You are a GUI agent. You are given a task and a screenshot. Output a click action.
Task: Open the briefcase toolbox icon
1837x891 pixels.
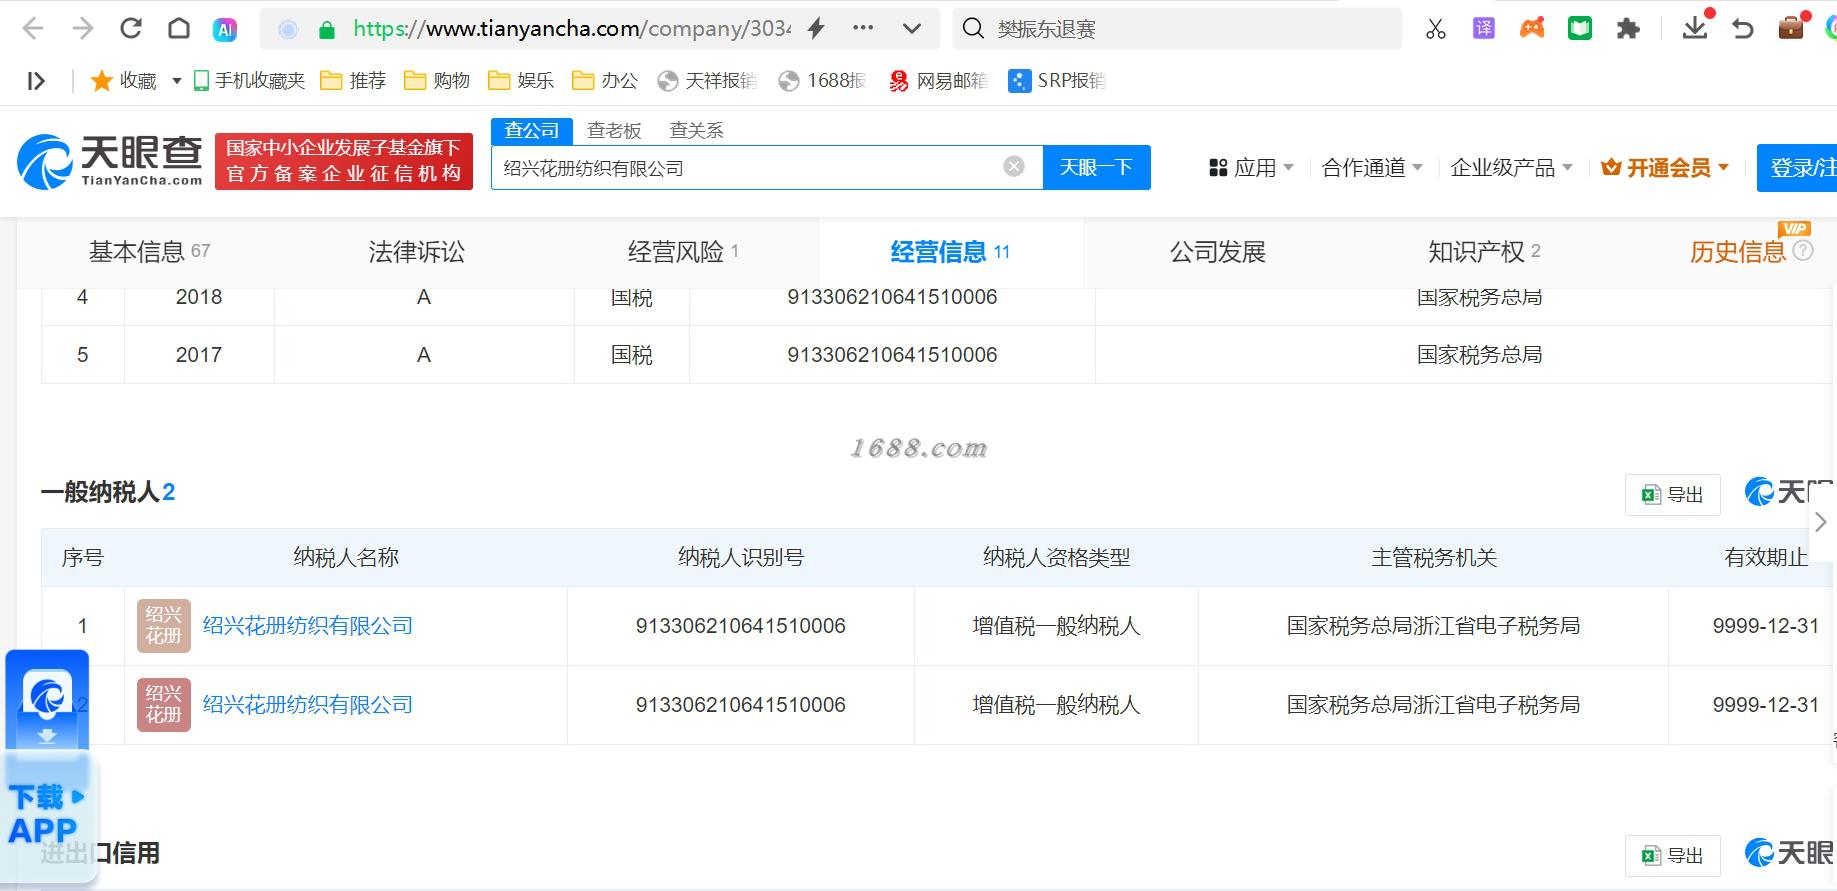(x=1791, y=27)
